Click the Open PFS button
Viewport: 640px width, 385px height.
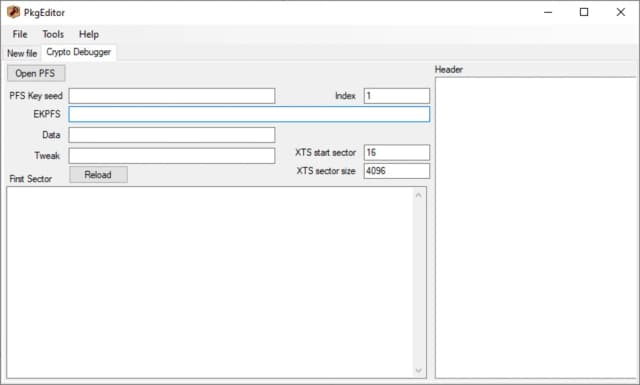[36, 73]
